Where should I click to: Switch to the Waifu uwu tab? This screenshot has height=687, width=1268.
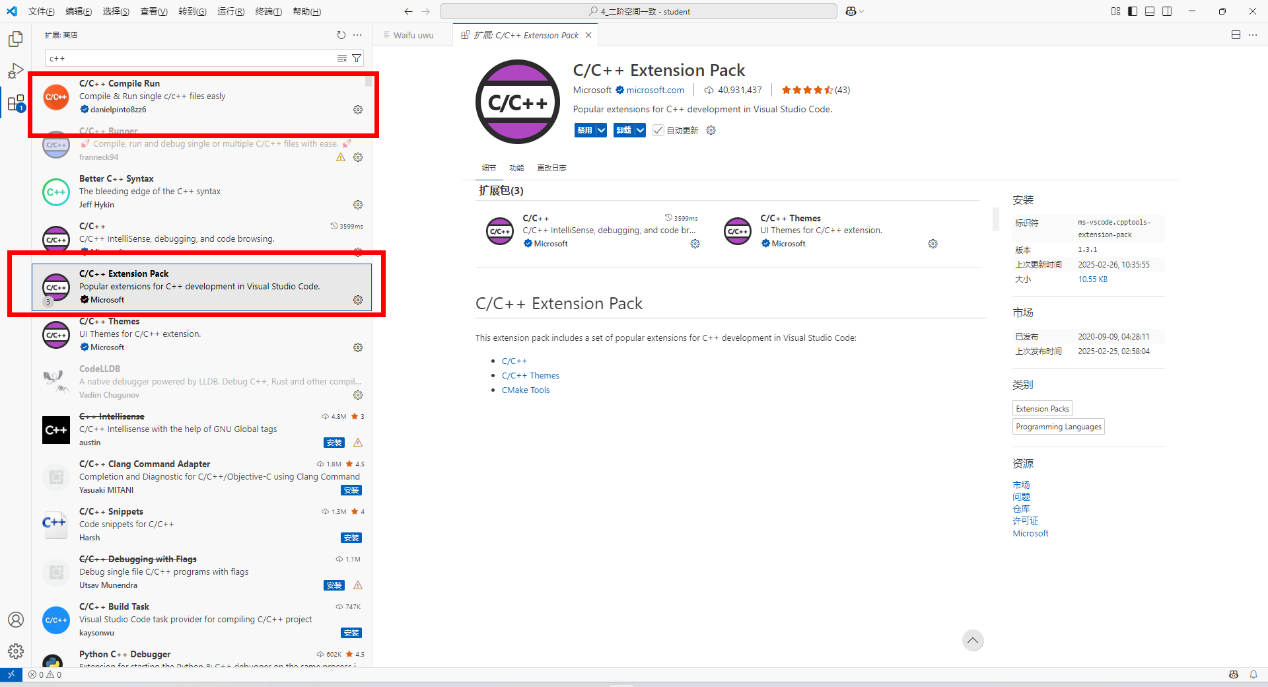point(412,35)
